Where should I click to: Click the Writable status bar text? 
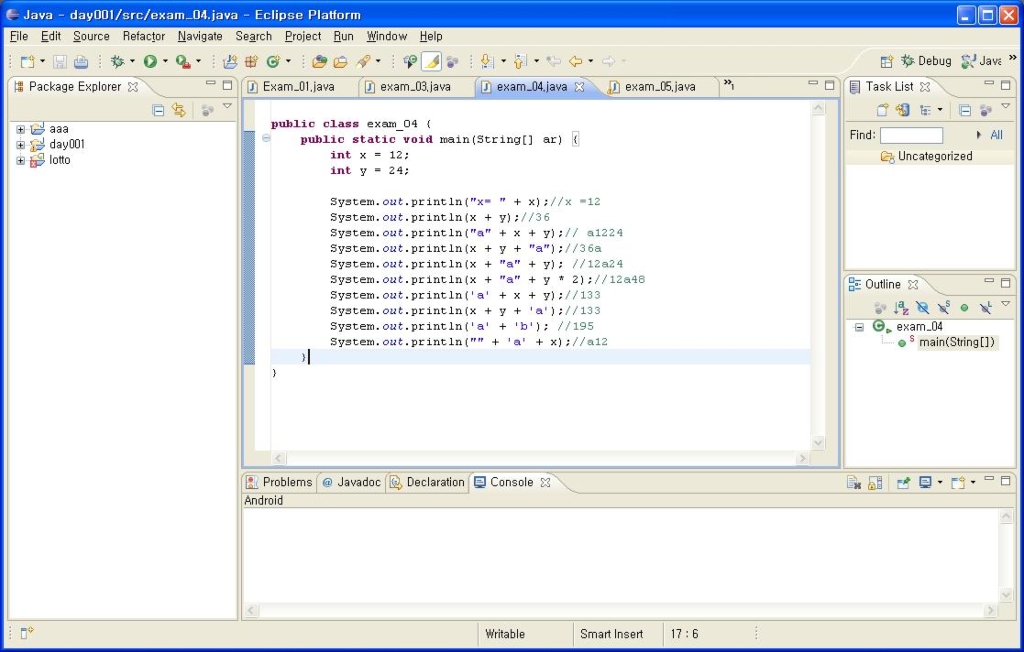pos(505,634)
